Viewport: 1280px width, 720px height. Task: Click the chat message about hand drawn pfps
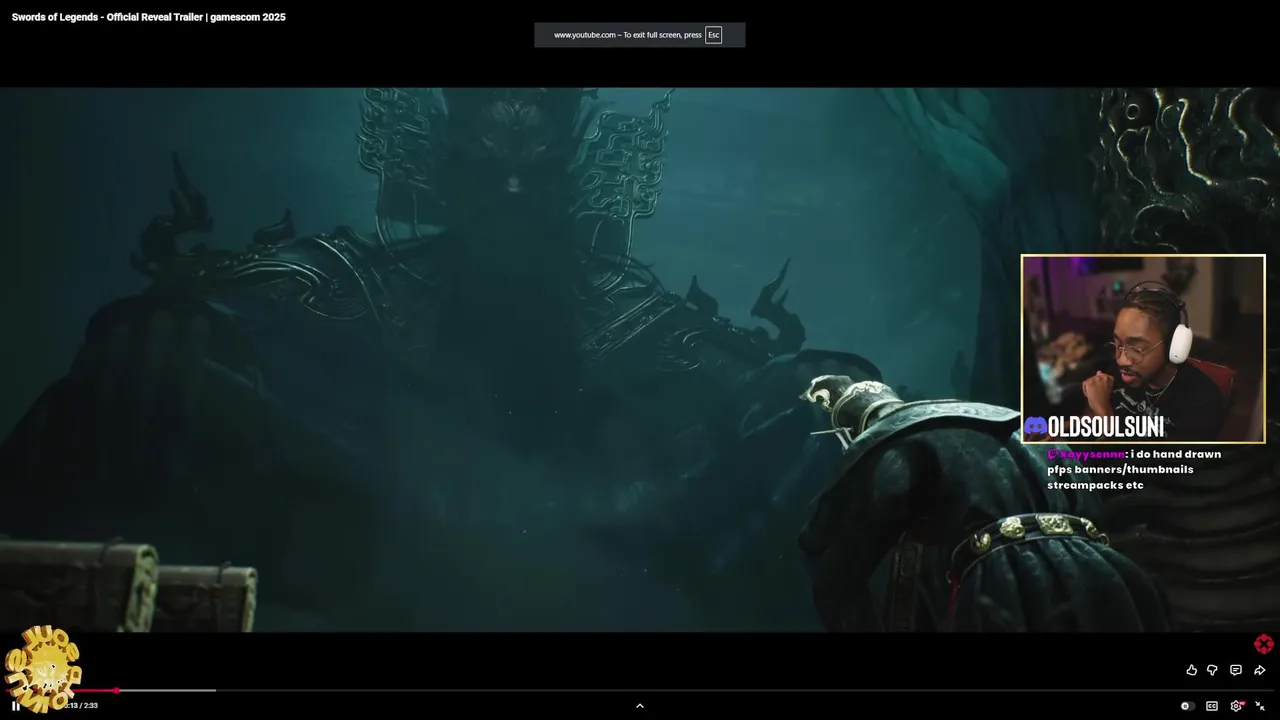(x=1134, y=469)
